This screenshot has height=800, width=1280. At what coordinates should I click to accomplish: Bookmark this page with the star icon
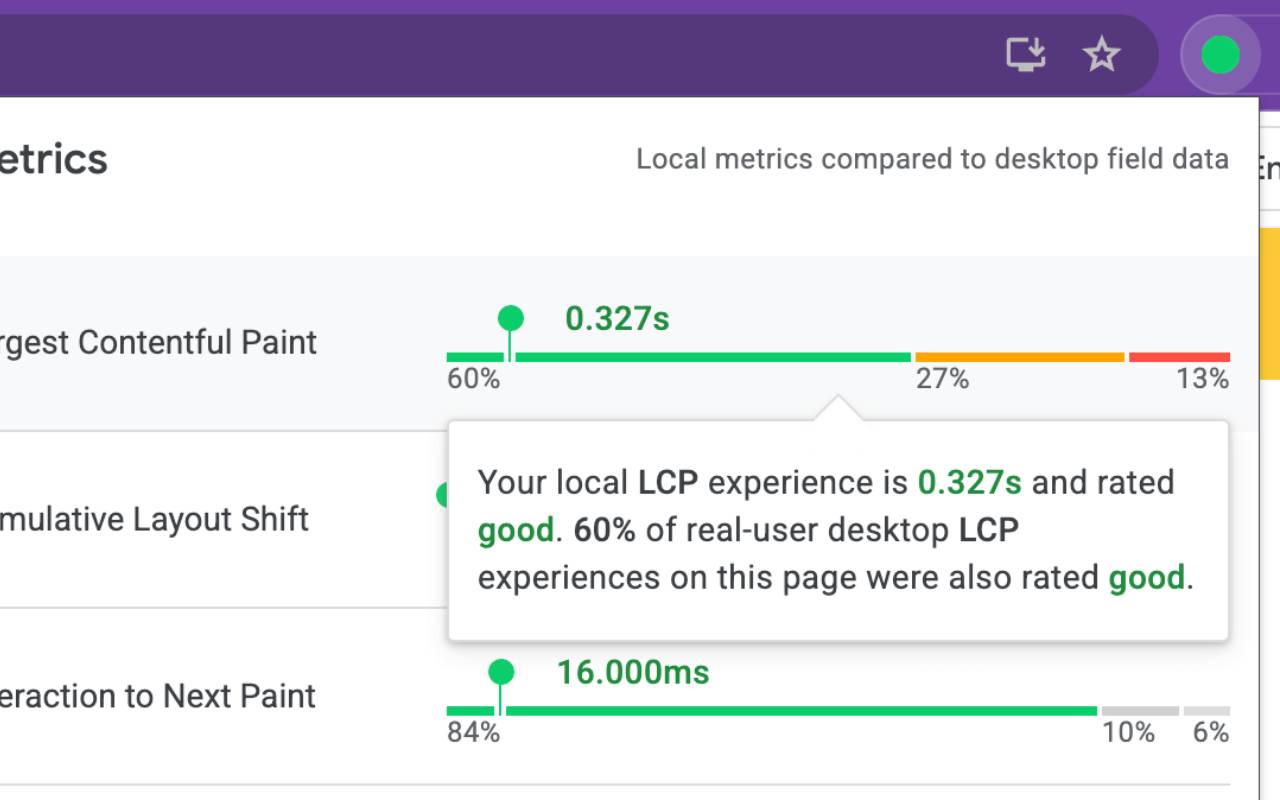coord(1101,55)
